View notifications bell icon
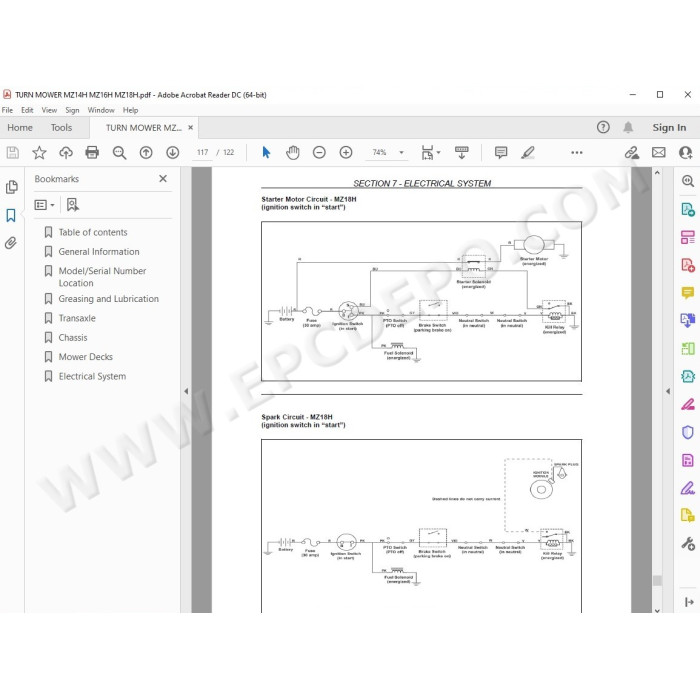The image size is (700, 700). 628,128
